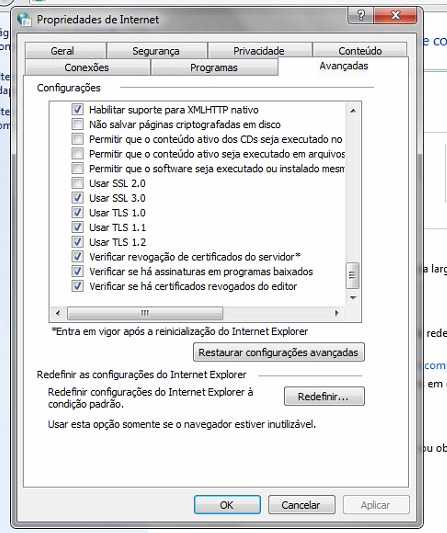Switch to the Segurança tab
This screenshot has width=447, height=533.
point(156,51)
